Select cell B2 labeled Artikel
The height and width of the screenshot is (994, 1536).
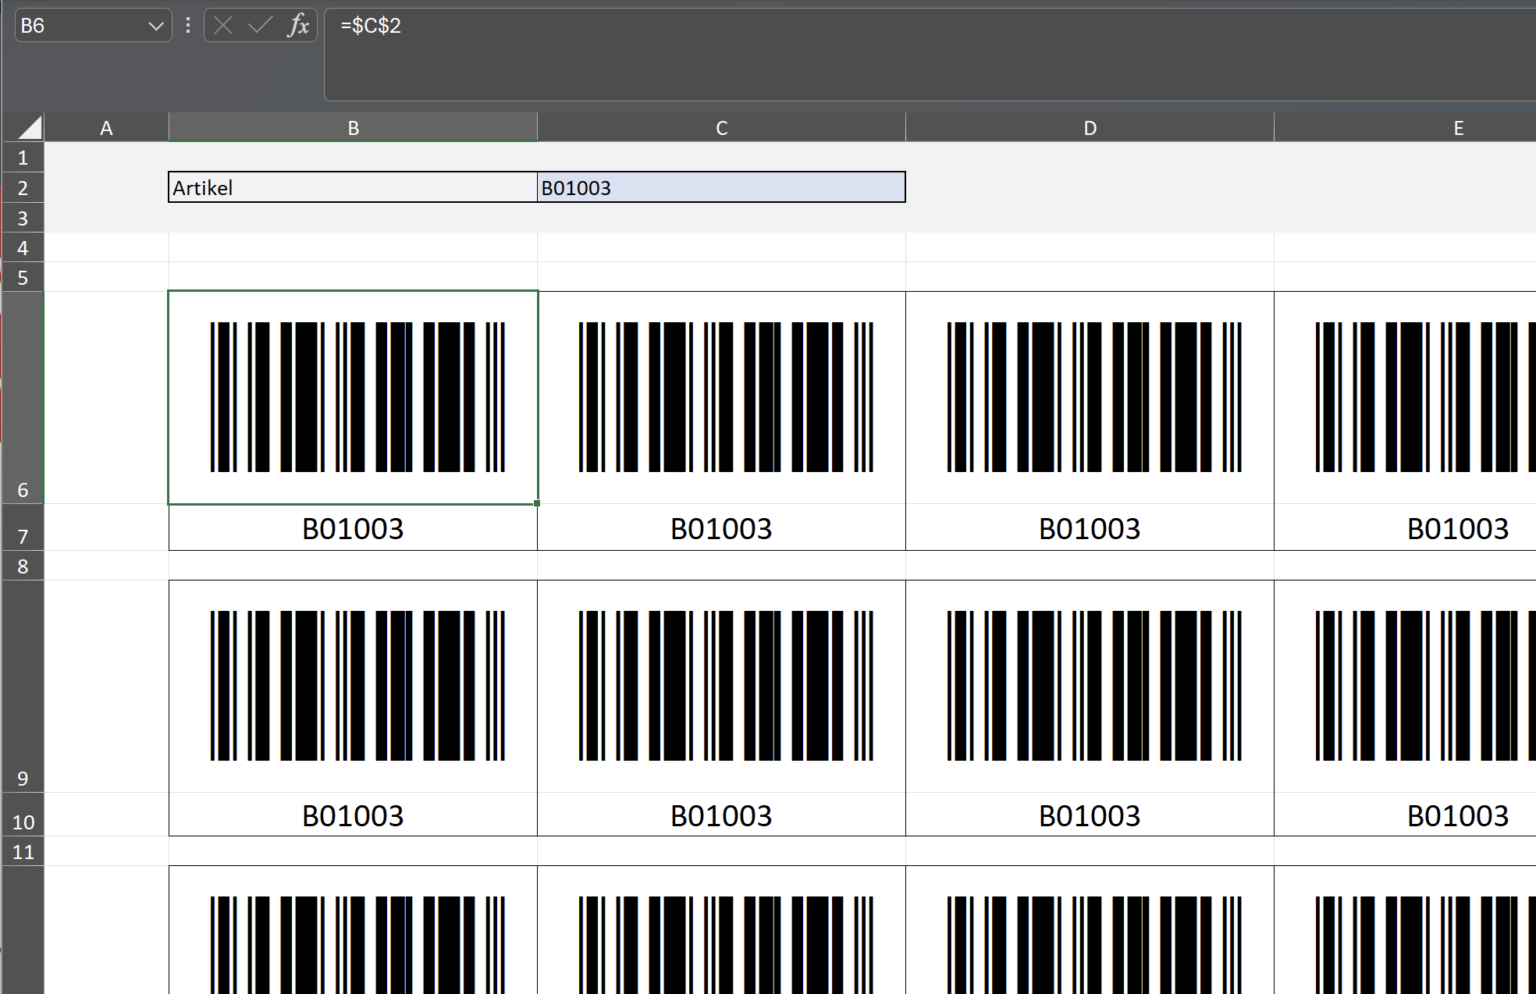pos(352,187)
